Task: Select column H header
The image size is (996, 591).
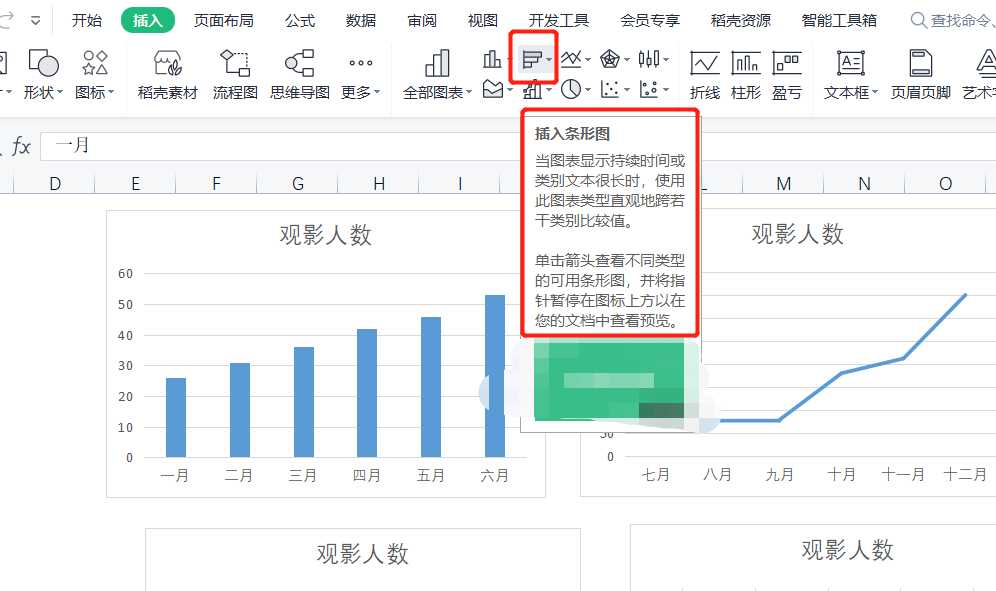Action: tap(379, 184)
